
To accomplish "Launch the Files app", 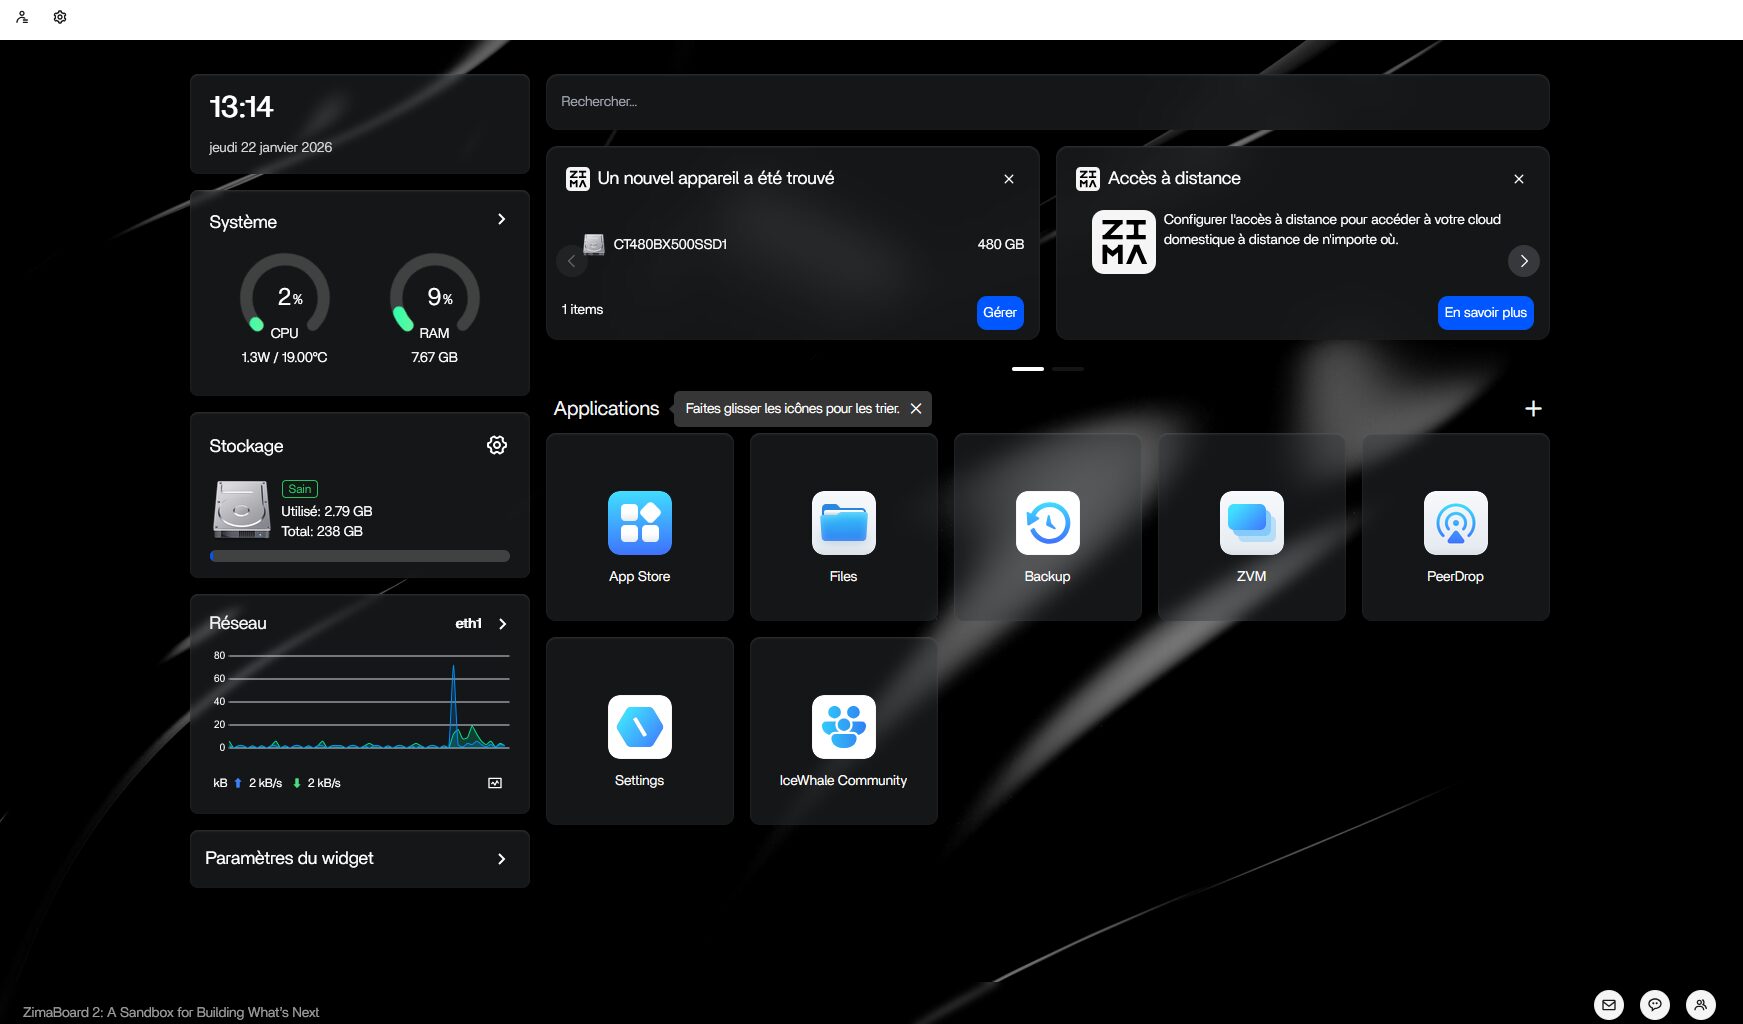I will click(843, 524).
